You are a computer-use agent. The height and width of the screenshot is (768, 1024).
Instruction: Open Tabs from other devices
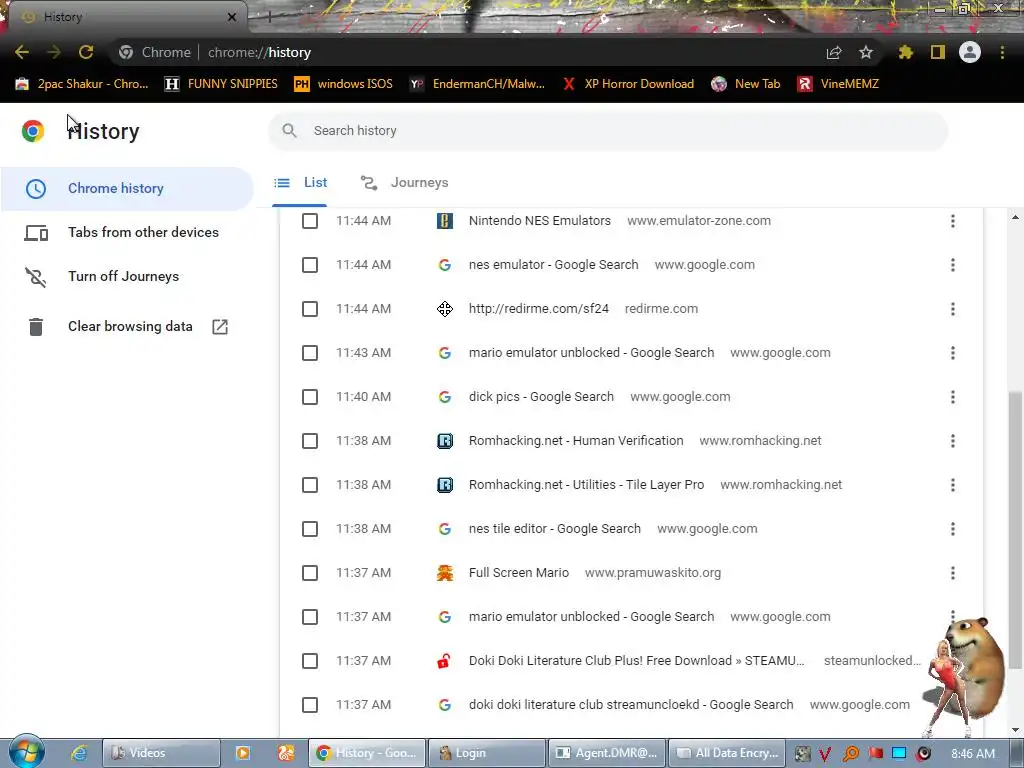pos(127,232)
